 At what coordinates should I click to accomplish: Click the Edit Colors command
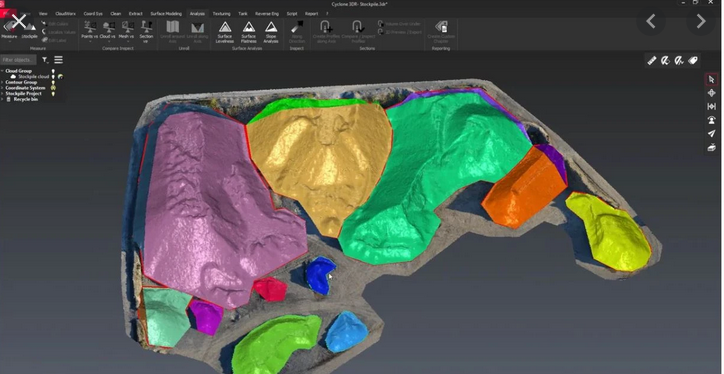click(x=55, y=24)
